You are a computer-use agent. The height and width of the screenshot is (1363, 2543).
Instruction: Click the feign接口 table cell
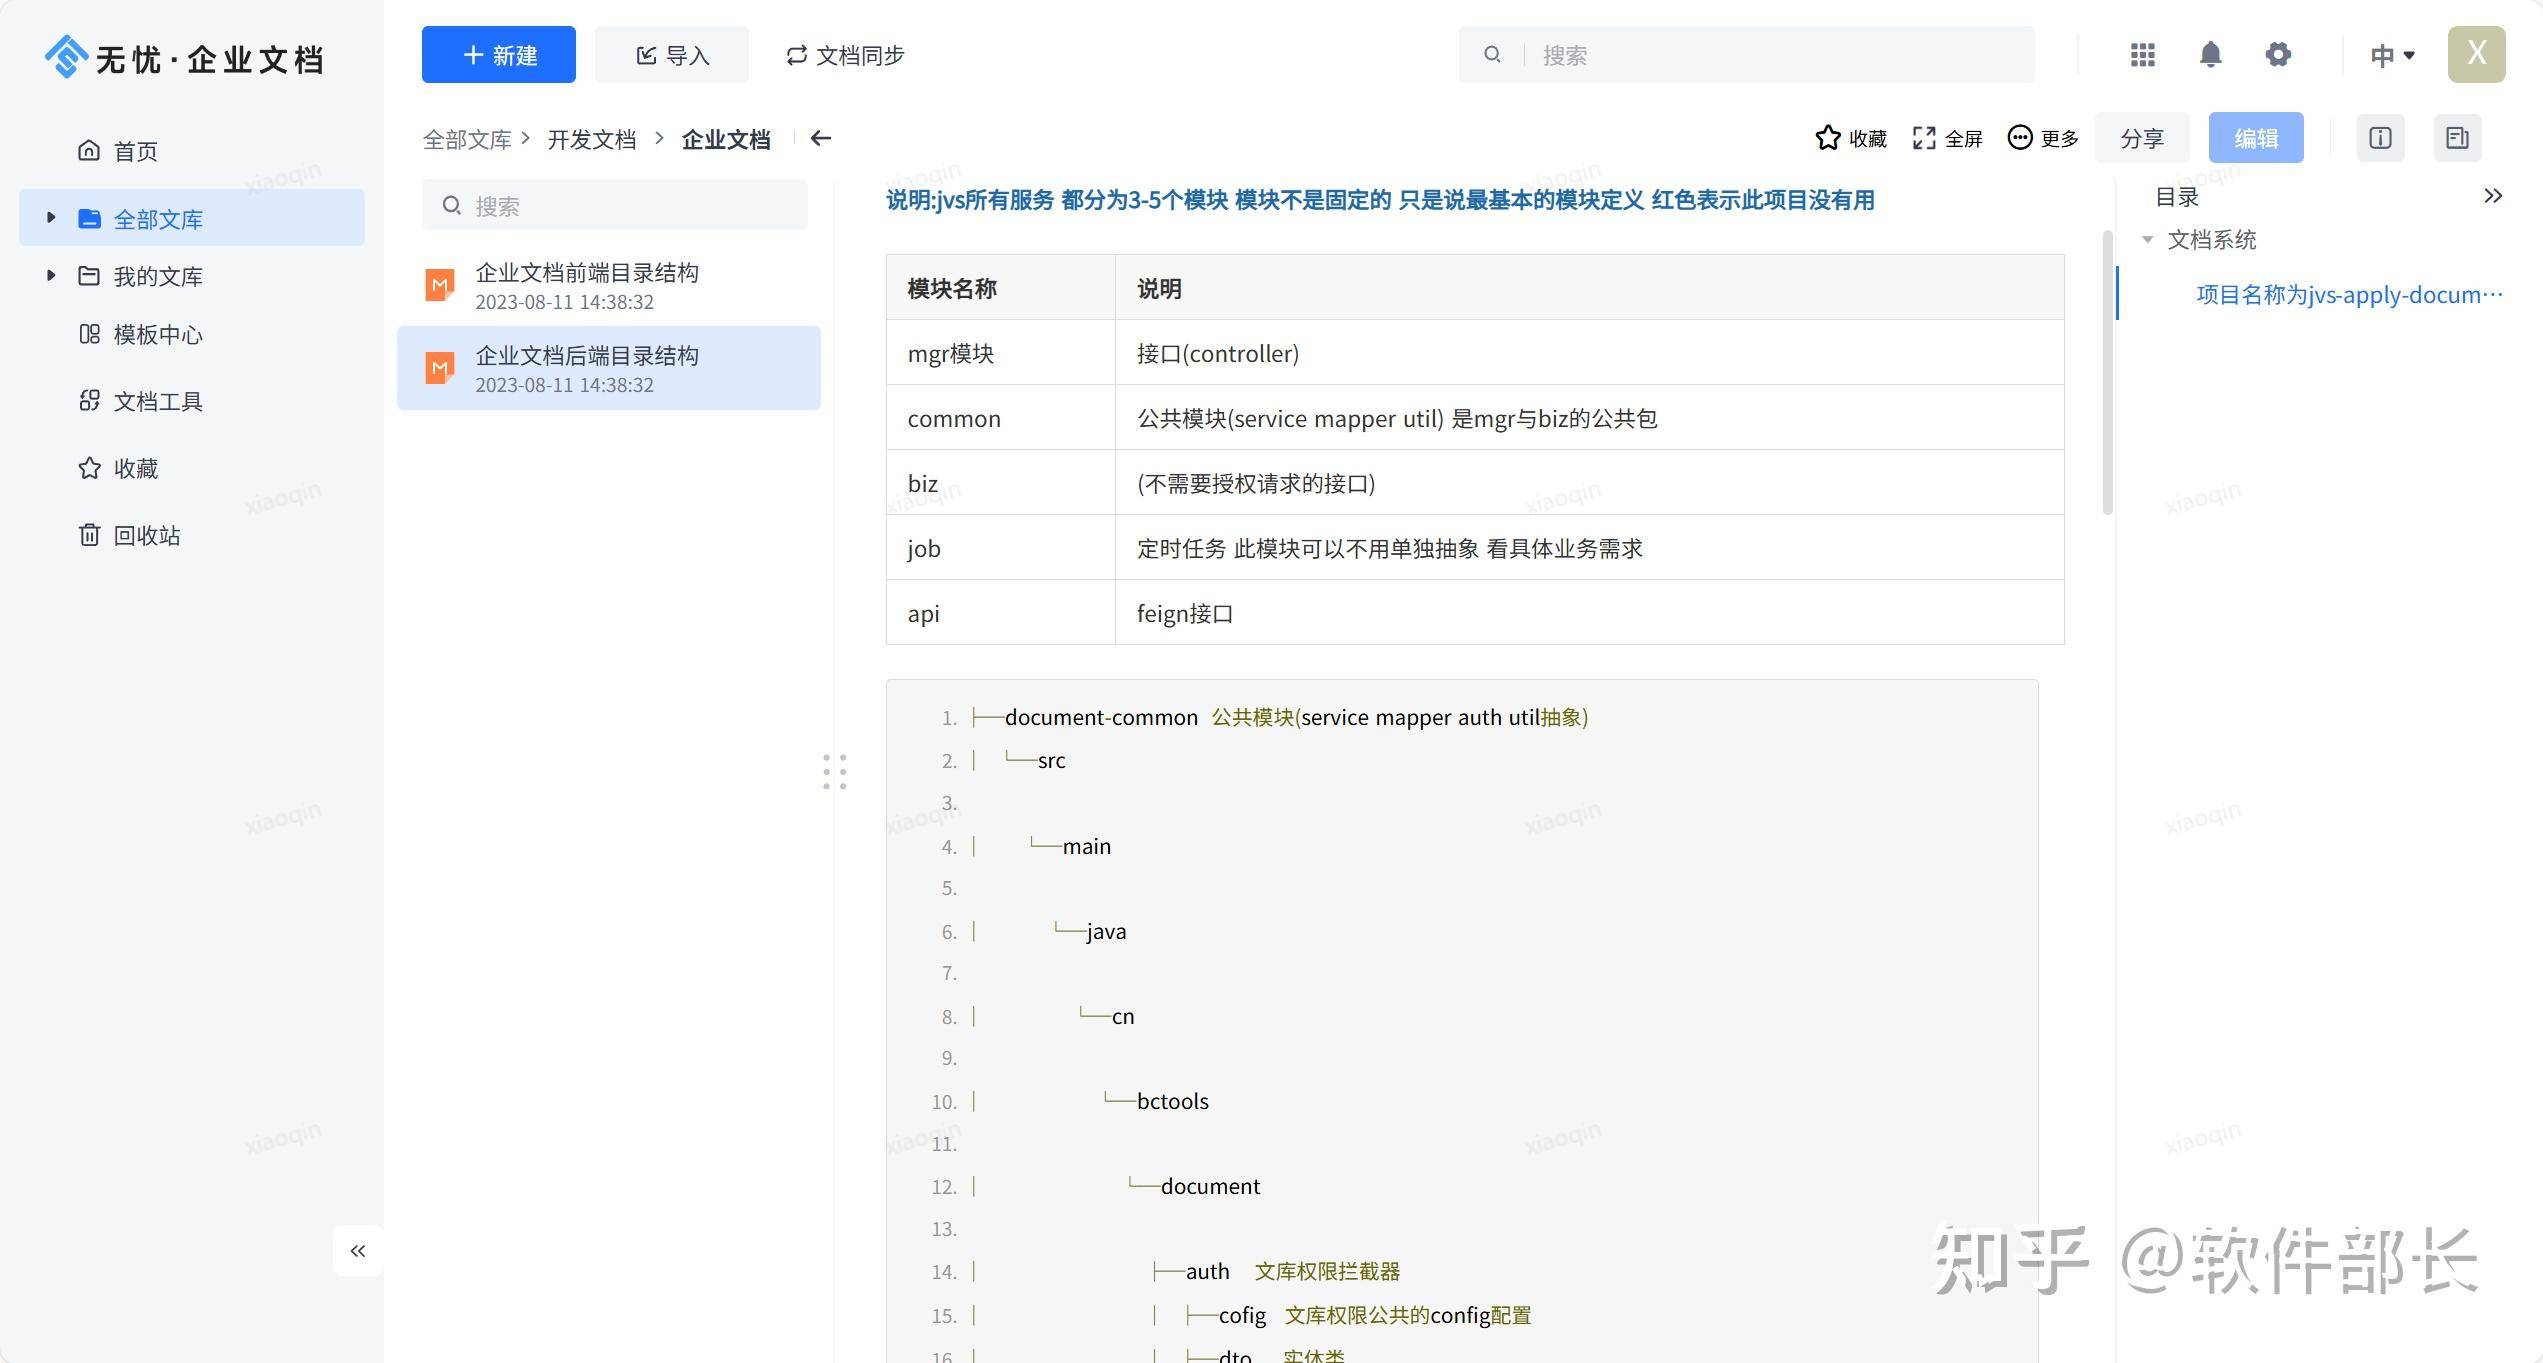(1590, 613)
